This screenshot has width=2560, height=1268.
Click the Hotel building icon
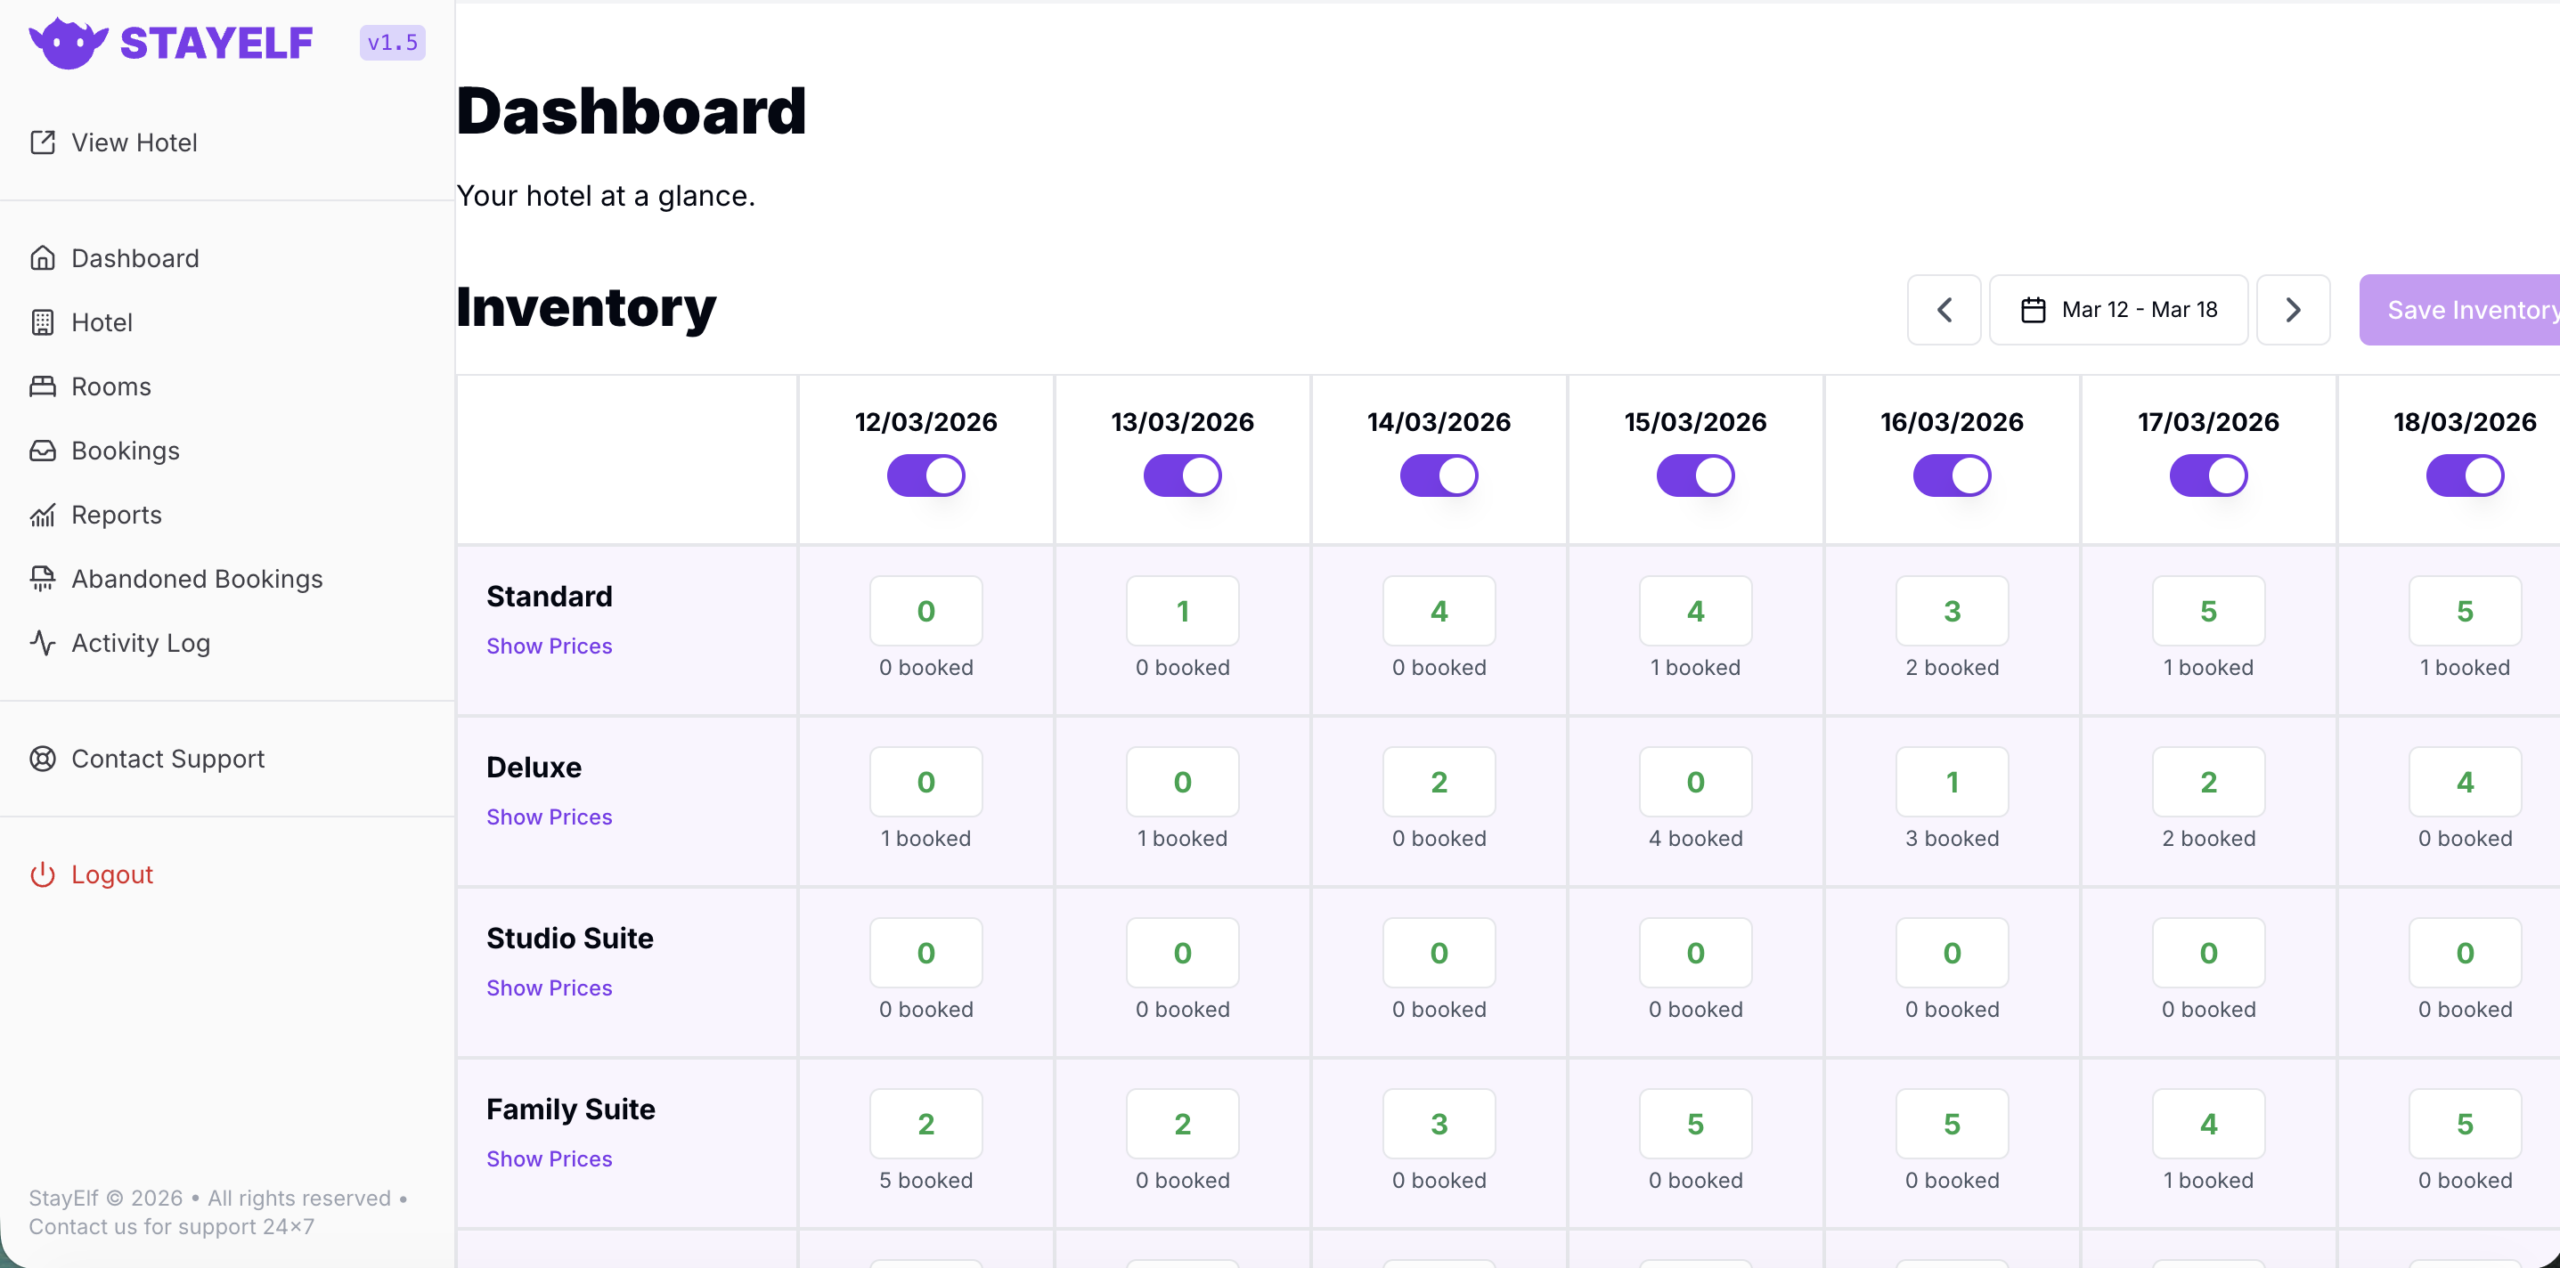pos(43,323)
